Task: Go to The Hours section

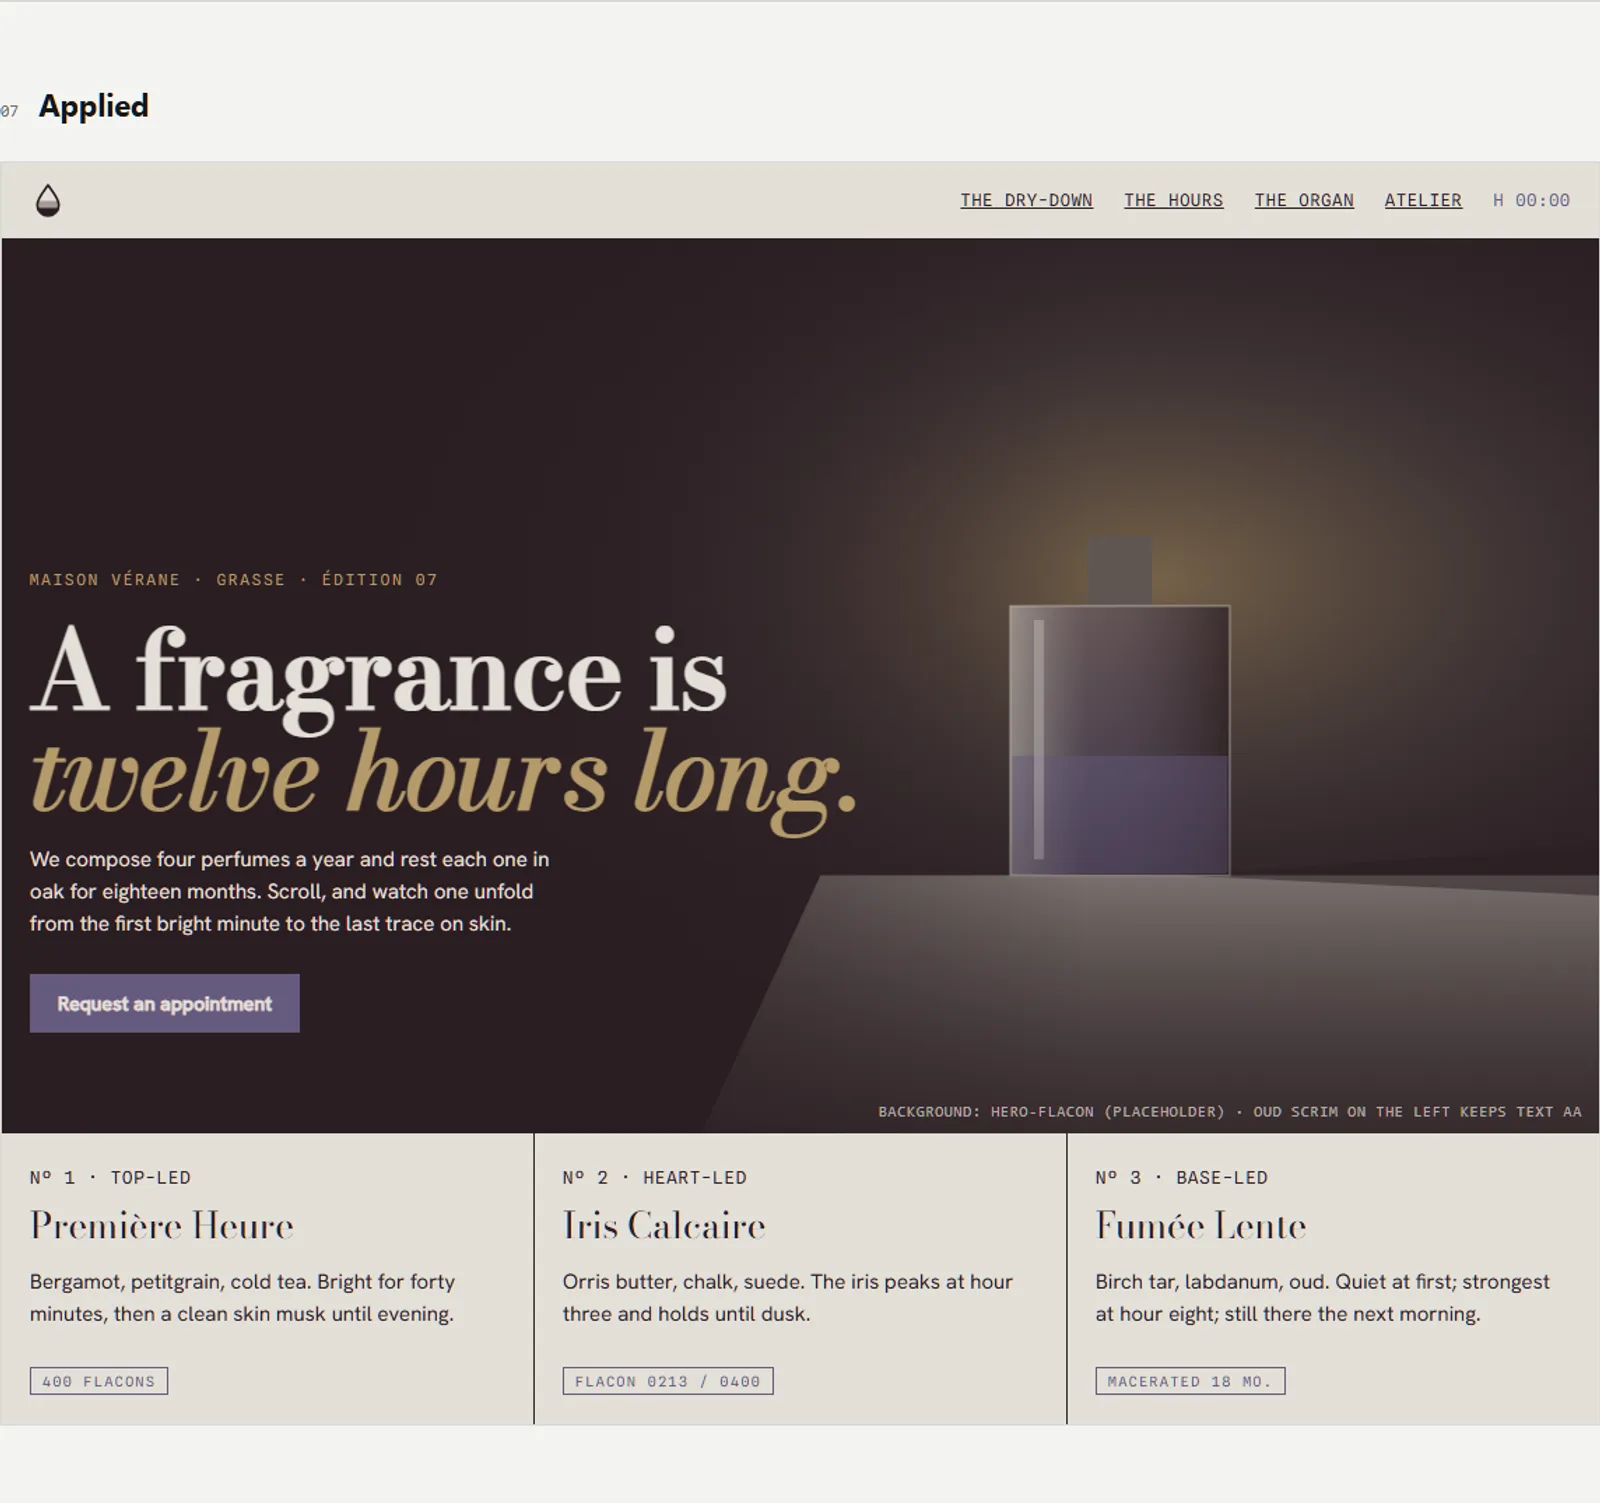Action: [x=1173, y=200]
